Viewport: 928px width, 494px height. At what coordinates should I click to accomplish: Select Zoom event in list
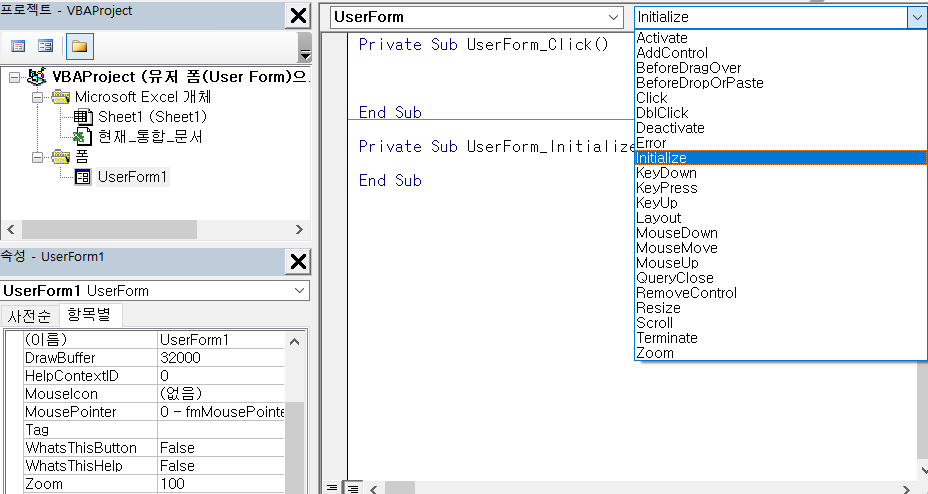pos(780,353)
